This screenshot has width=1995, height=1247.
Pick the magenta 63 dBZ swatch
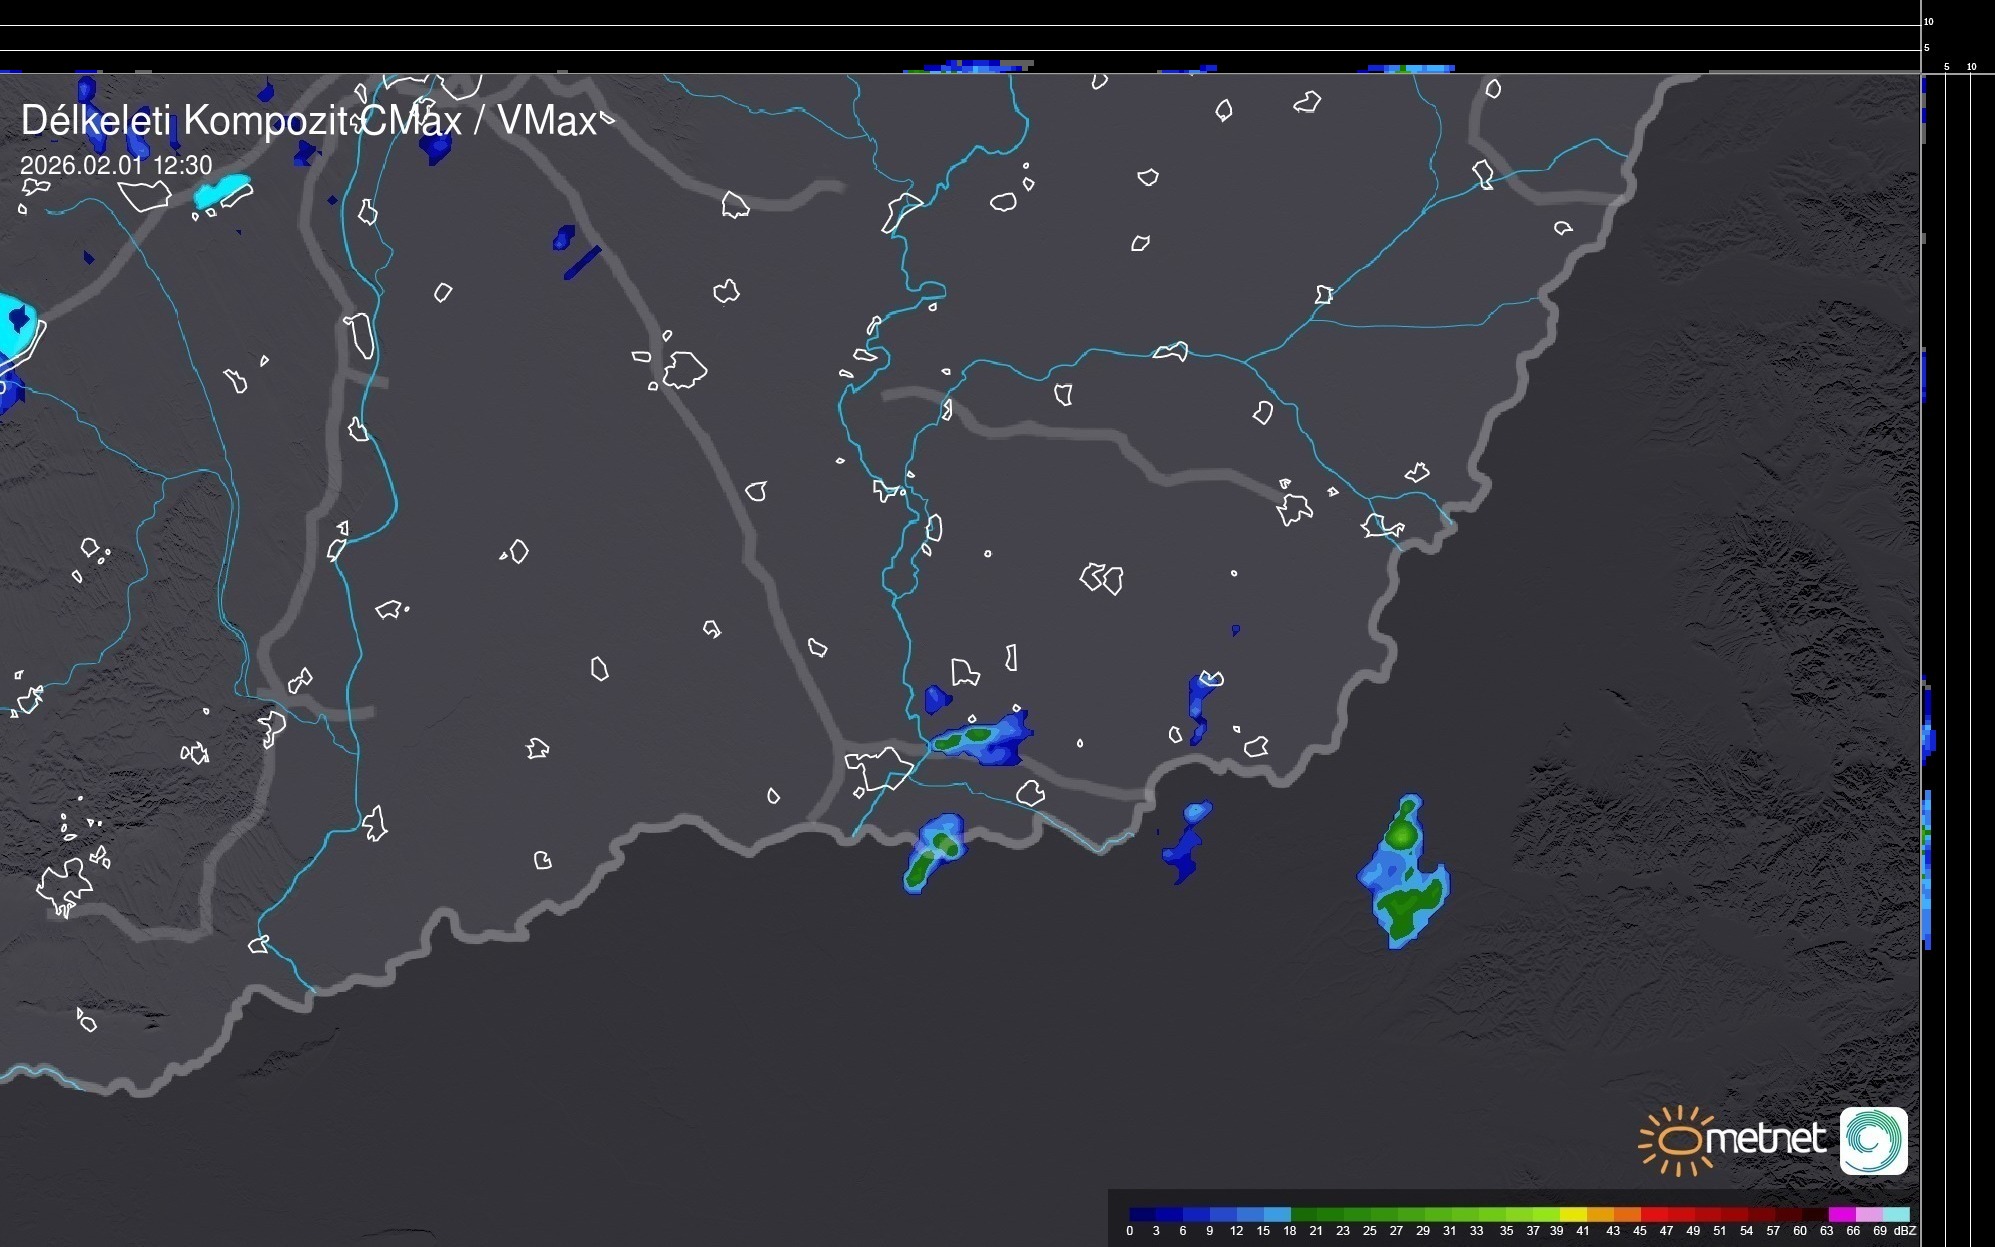pyautogui.click(x=1840, y=1214)
